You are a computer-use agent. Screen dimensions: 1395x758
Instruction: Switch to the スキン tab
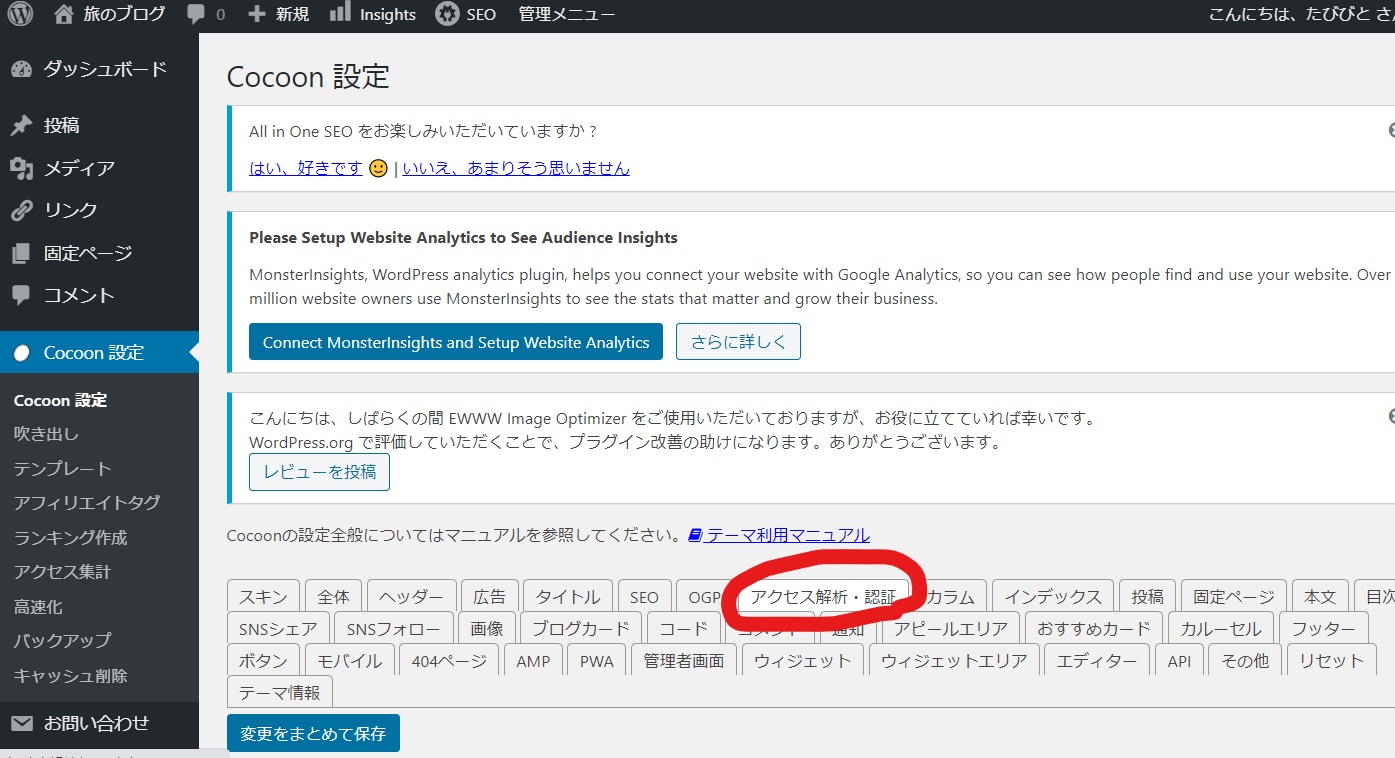(x=263, y=597)
